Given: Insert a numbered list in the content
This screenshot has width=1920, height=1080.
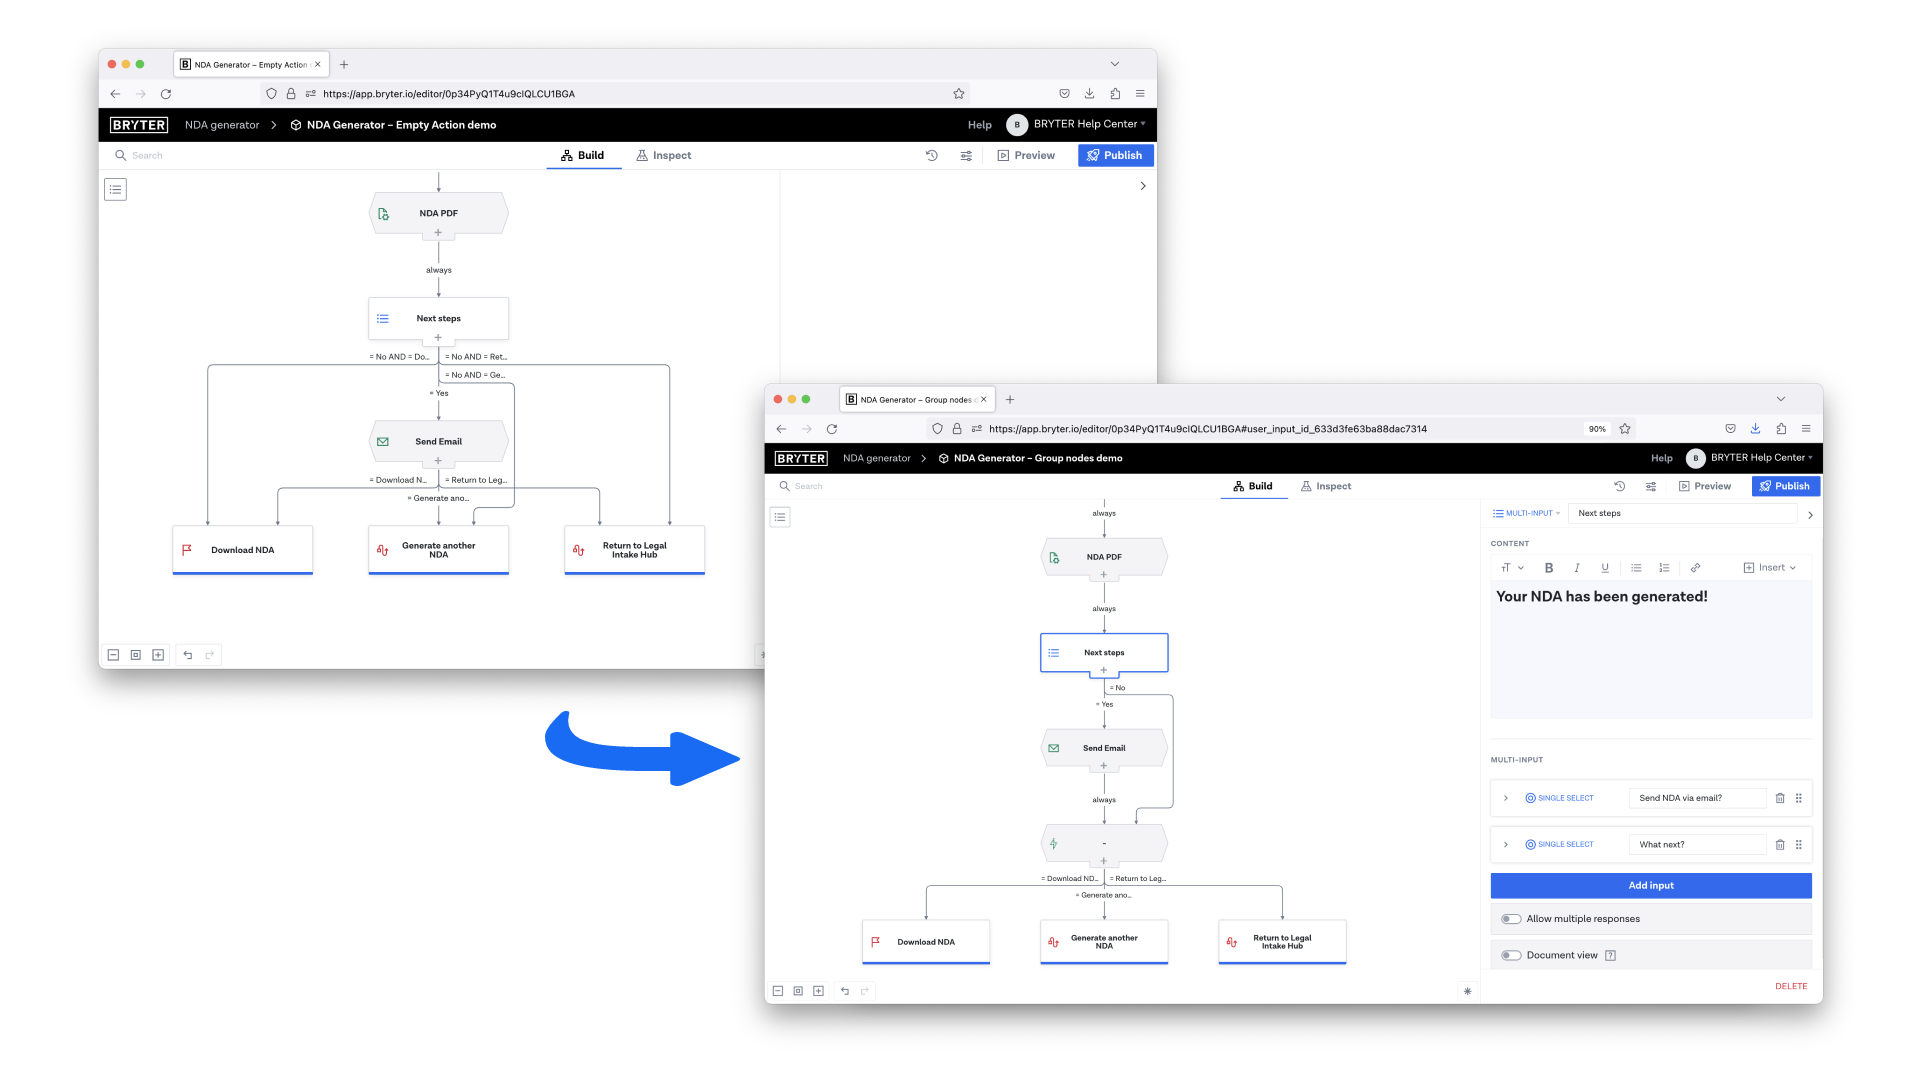Looking at the screenshot, I should tap(1665, 567).
